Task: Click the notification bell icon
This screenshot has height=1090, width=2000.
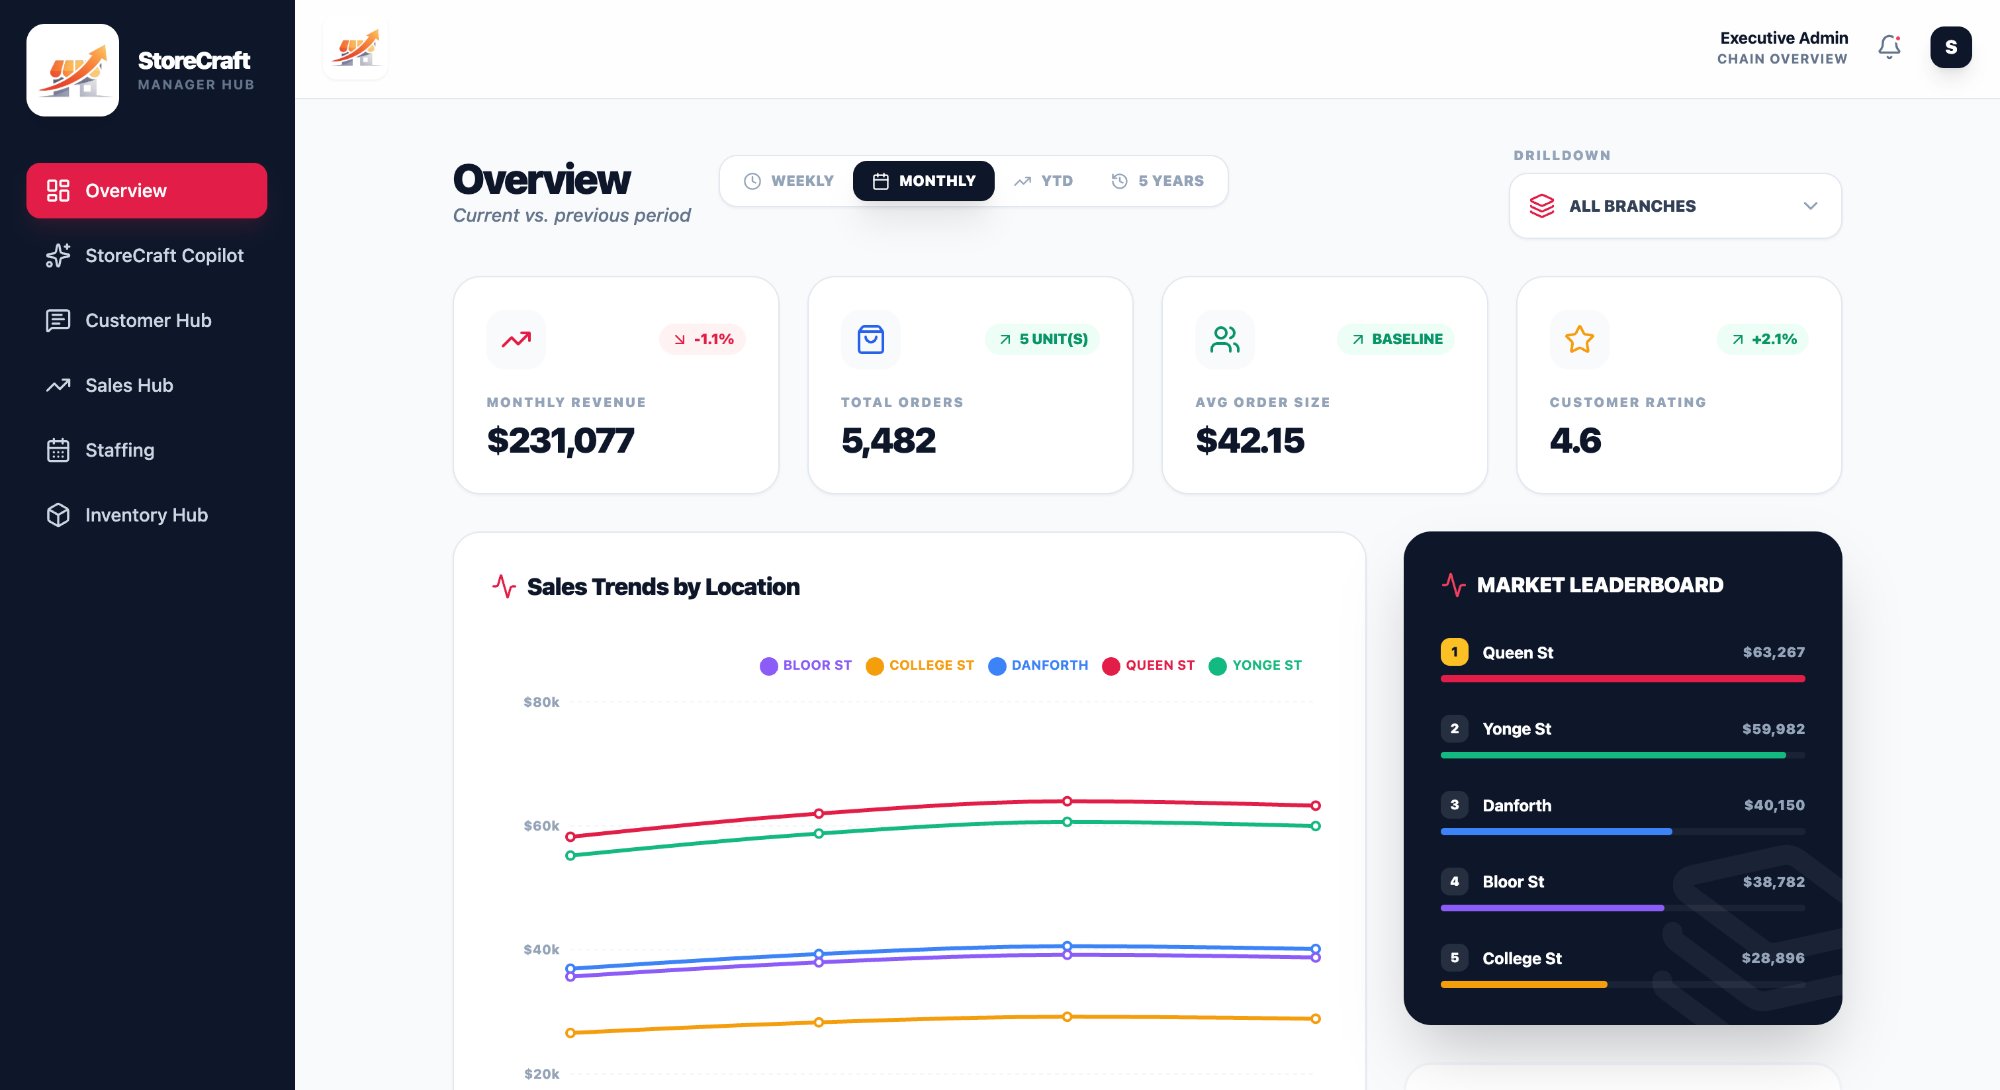Action: point(1889,46)
